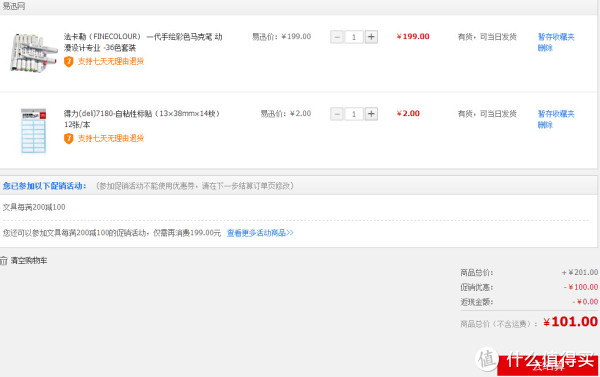Click the ¥101.00 final total amount

pos(571,322)
